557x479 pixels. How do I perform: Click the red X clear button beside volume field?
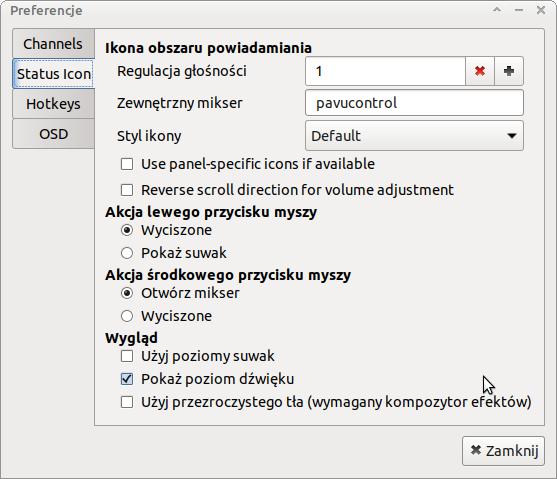click(x=480, y=71)
